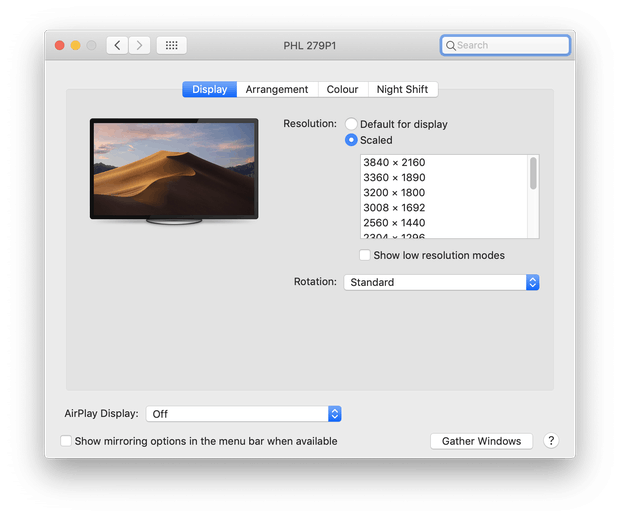Image resolution: width=620 pixels, height=517 pixels.
Task: Open help with the question mark button
Action: [551, 440]
